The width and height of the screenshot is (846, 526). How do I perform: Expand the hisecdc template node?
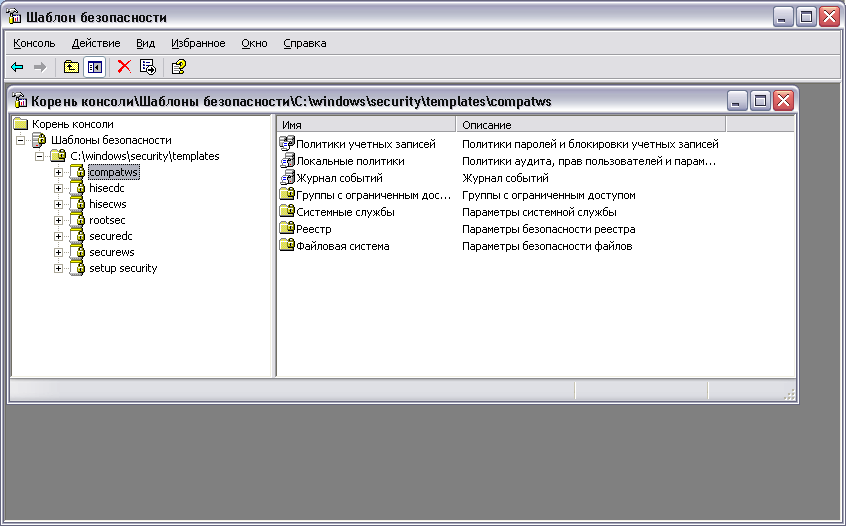[x=58, y=188]
